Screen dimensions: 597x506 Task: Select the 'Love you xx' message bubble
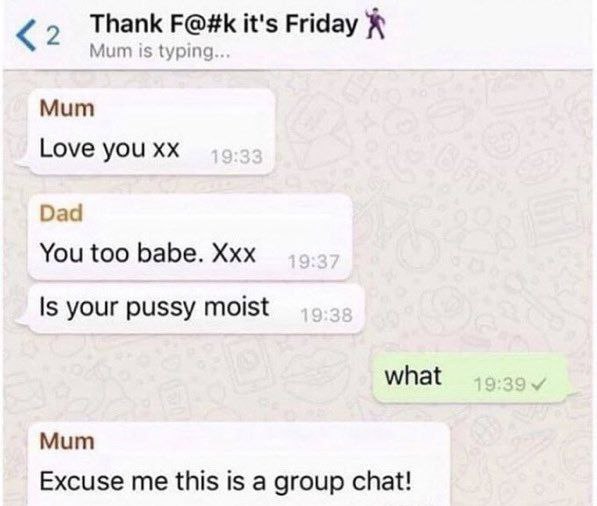click(151, 132)
